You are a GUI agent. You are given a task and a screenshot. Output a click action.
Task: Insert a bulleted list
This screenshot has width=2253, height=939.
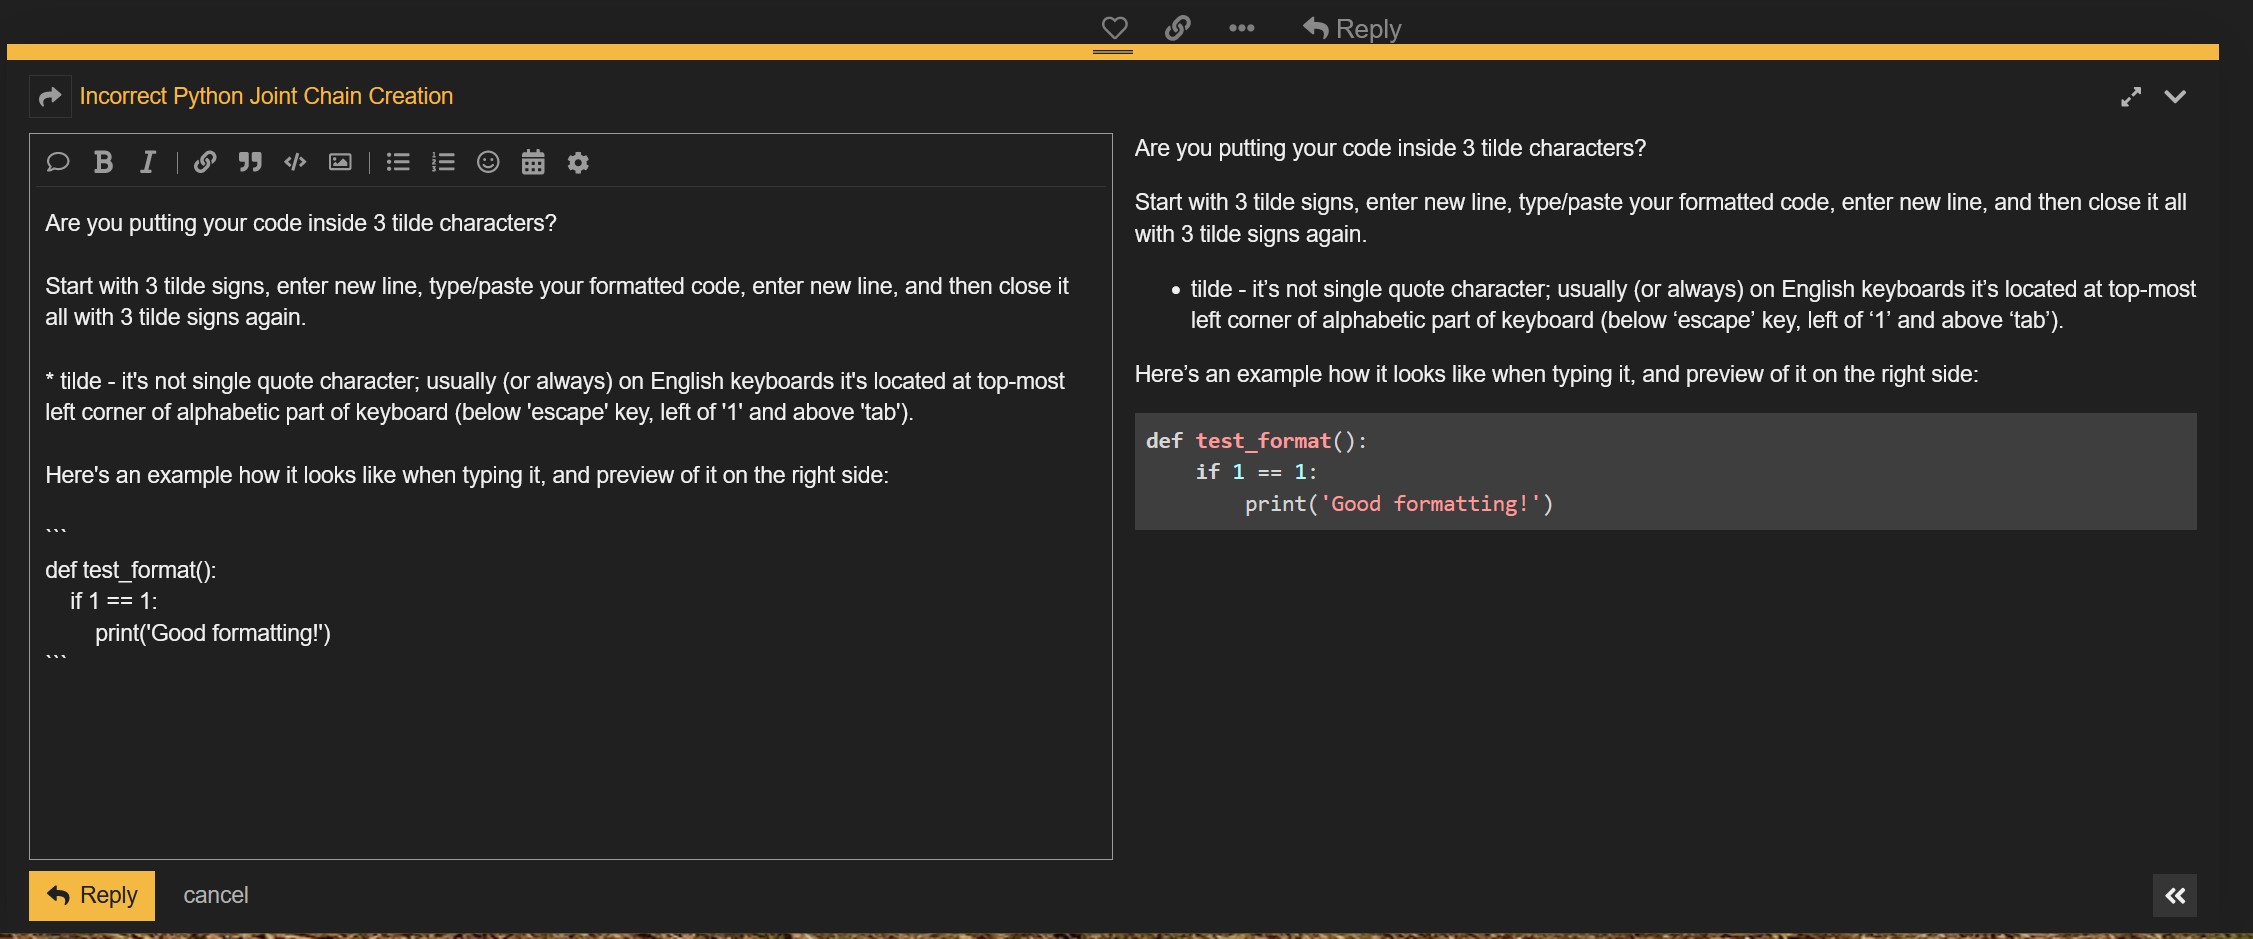coord(398,162)
